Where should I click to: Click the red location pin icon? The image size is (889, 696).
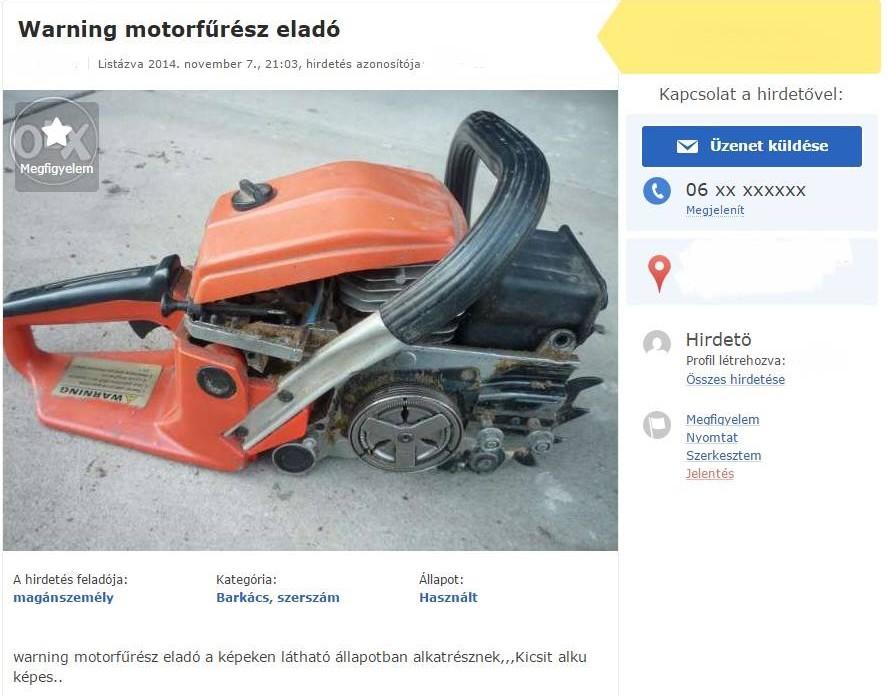[x=659, y=273]
